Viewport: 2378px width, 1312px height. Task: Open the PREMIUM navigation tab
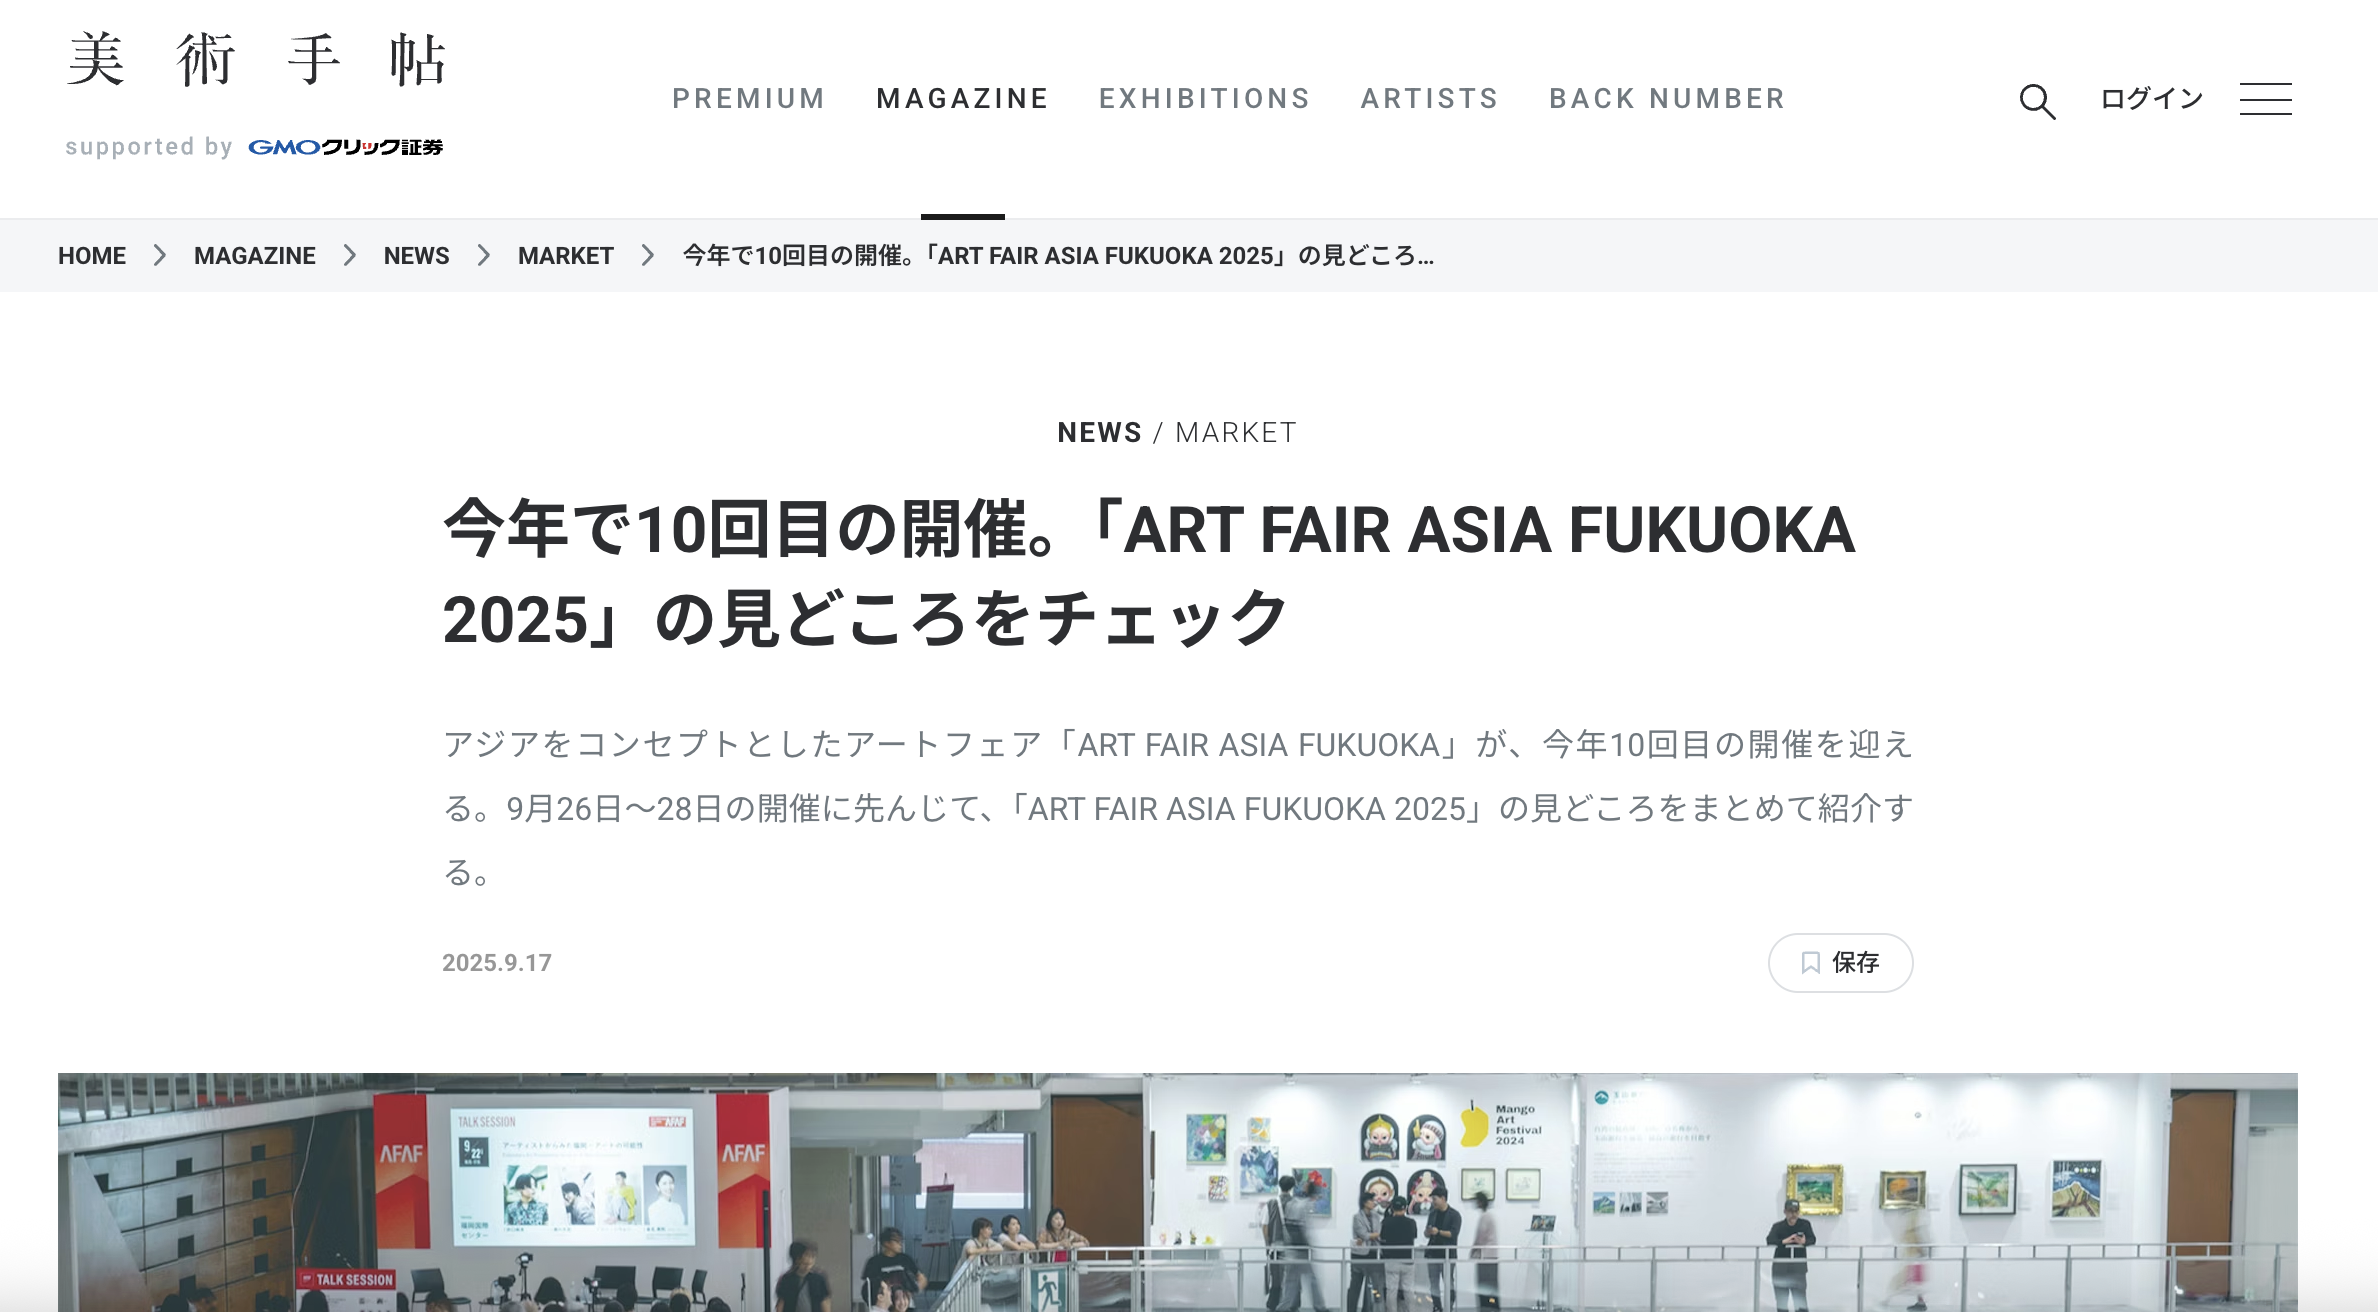(x=749, y=99)
